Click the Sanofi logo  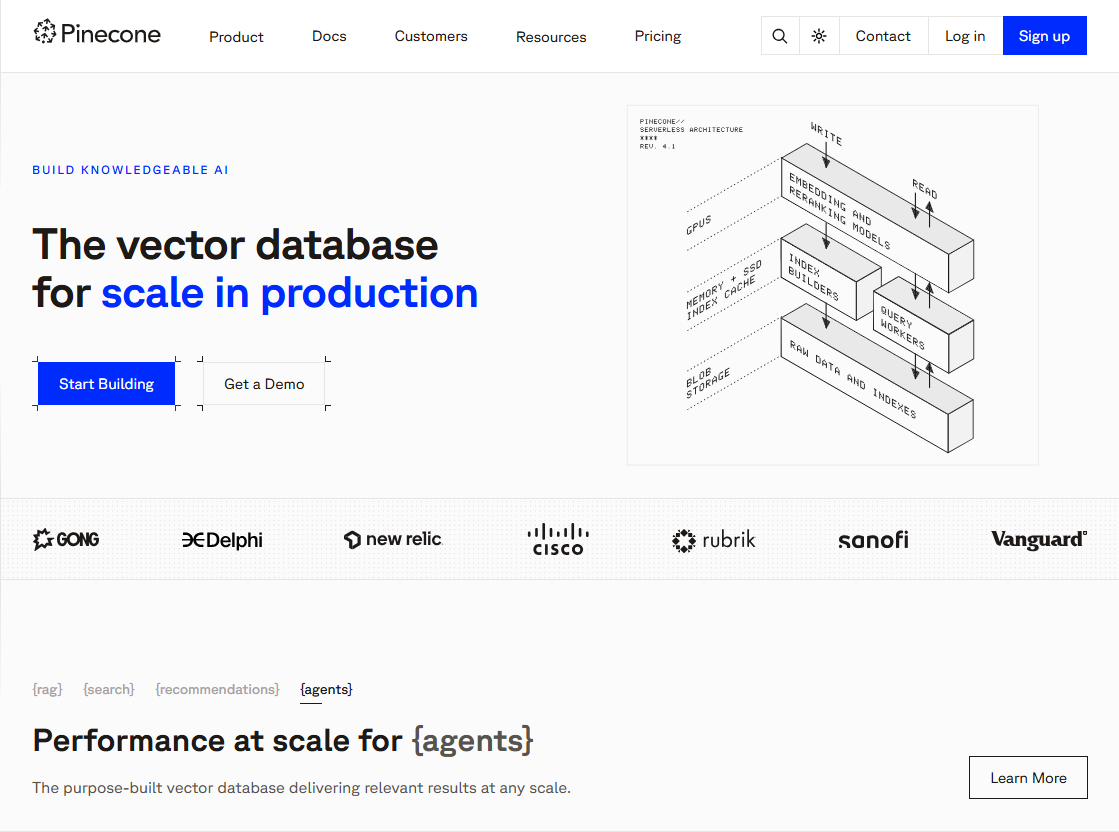point(873,540)
